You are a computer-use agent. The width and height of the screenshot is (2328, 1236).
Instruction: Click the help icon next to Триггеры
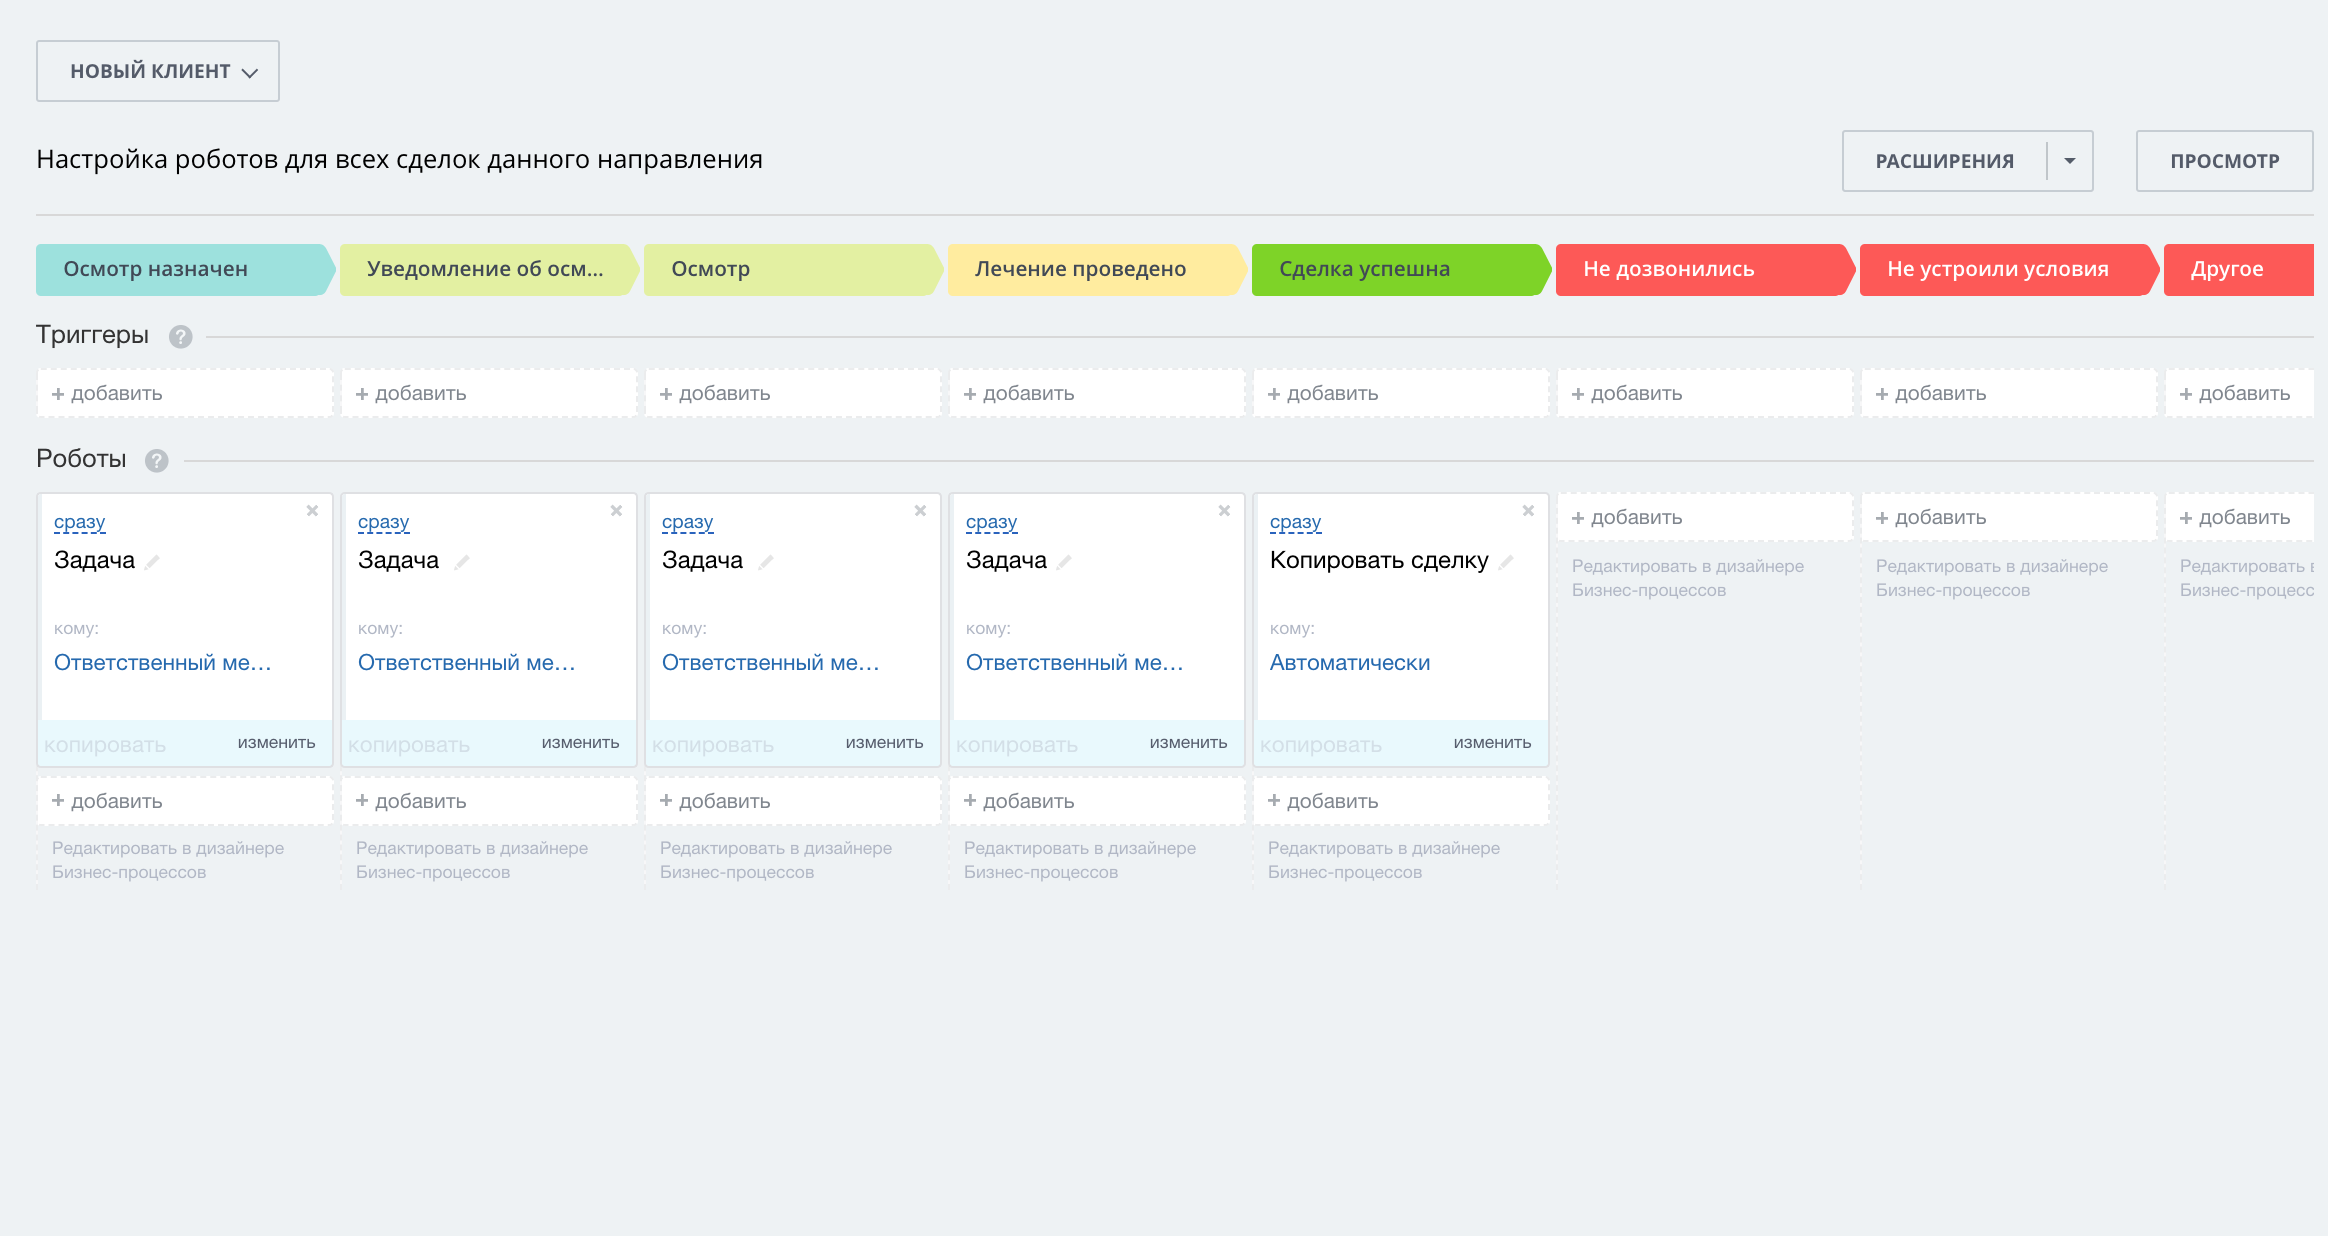click(180, 337)
